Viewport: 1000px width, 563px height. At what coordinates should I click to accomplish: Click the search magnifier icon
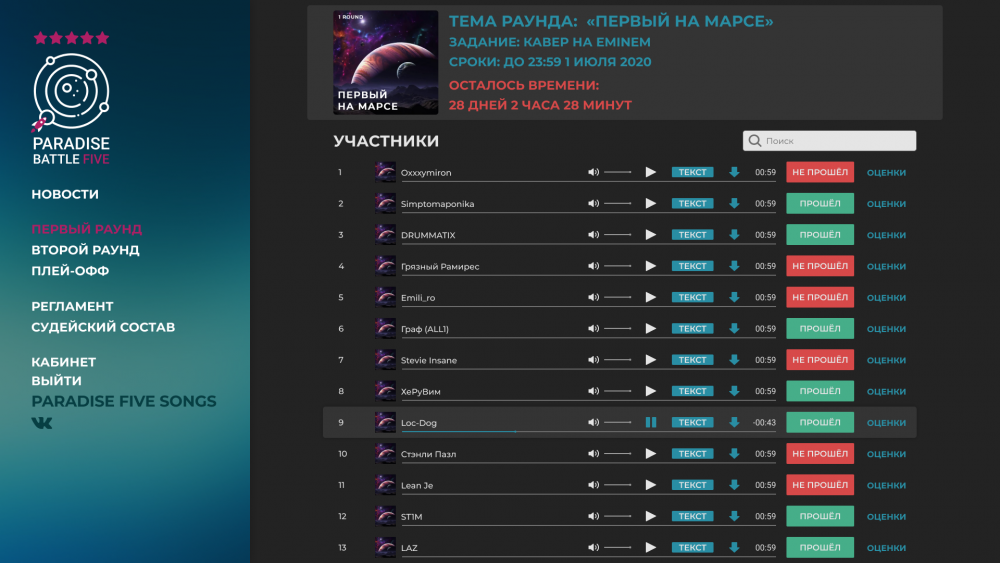(x=754, y=141)
